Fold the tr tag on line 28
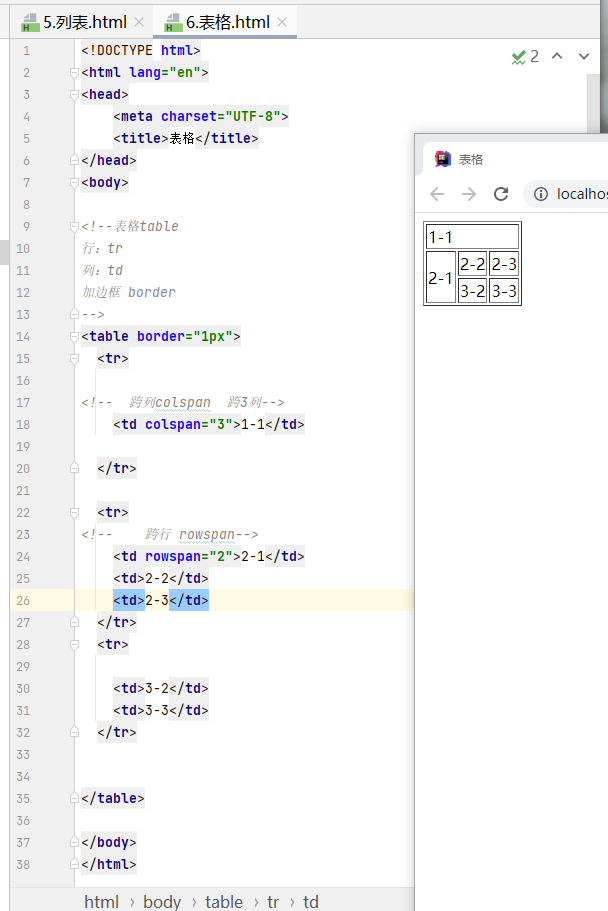Screen dimensions: 608x911 (74, 644)
